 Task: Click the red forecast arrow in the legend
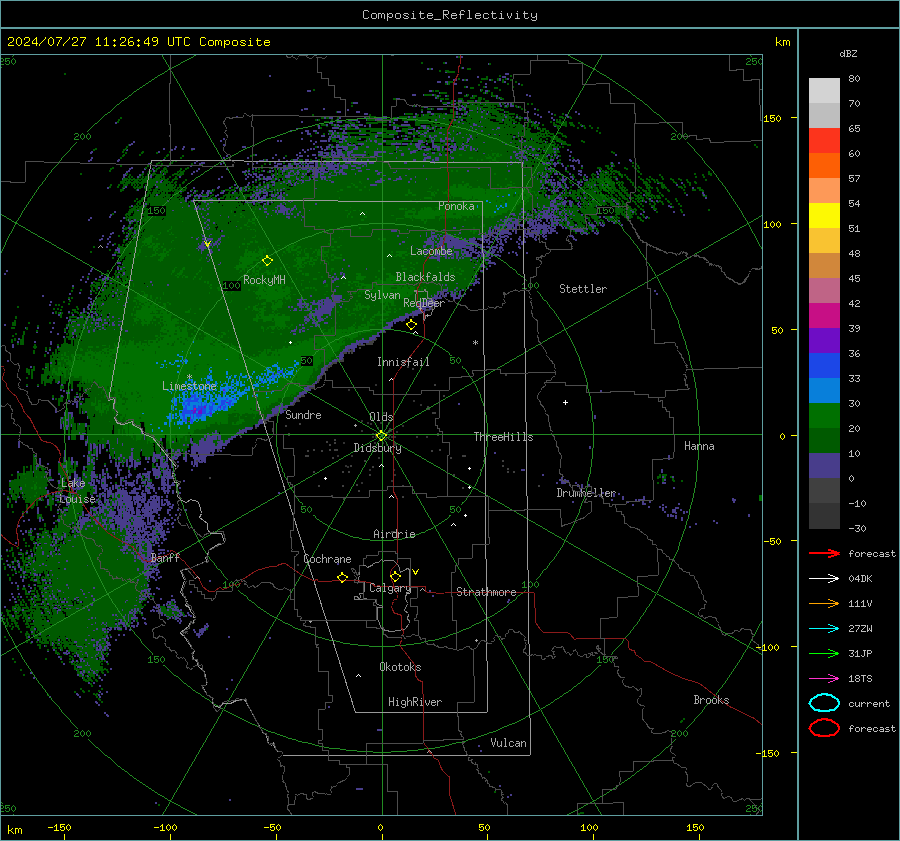pyautogui.click(x=824, y=553)
